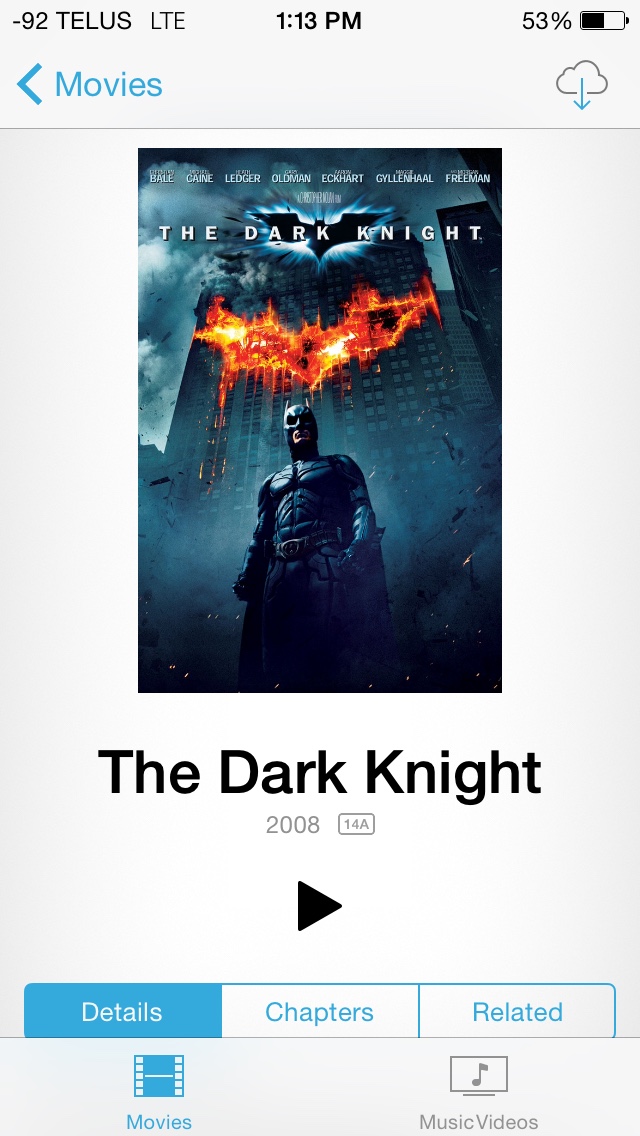Tap the 2008 release year
This screenshot has width=640, height=1136.
pyautogui.click(x=293, y=824)
